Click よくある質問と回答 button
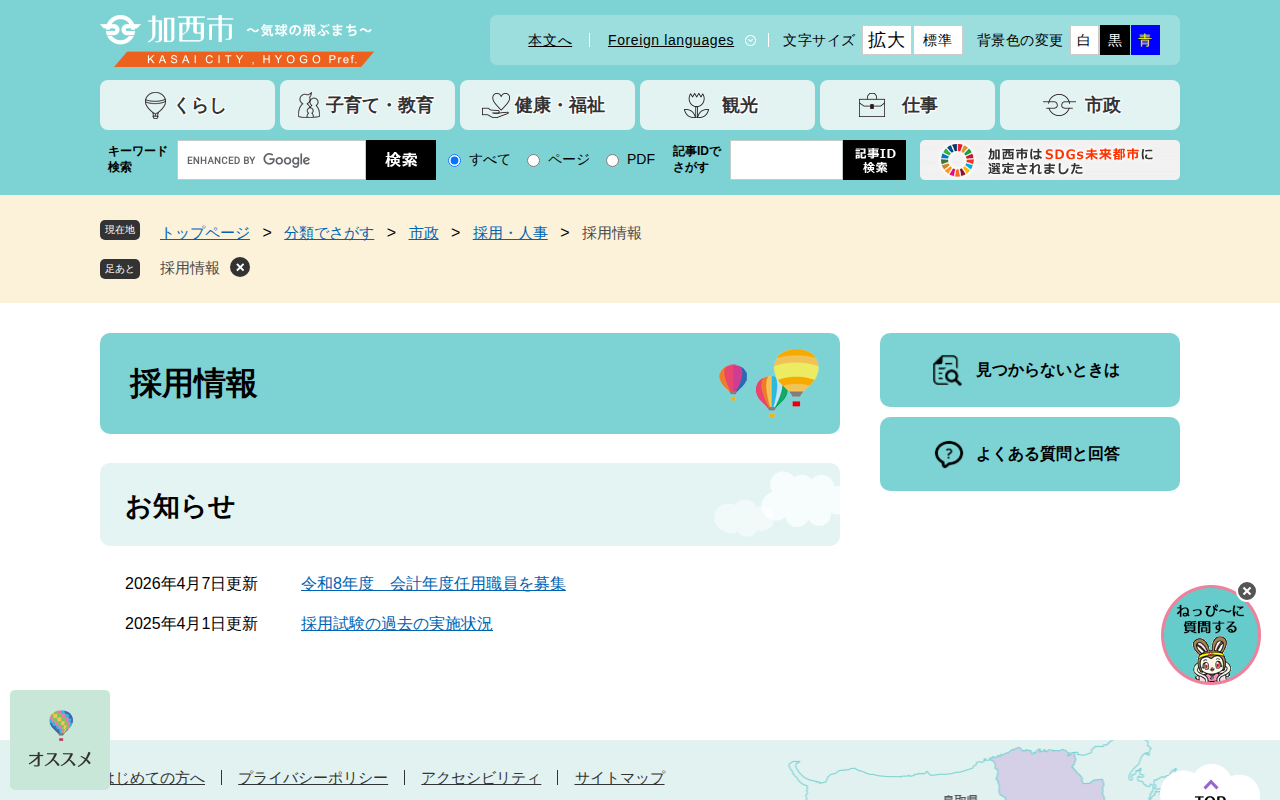Image resolution: width=1280 pixels, height=800 pixels. (x=1030, y=454)
